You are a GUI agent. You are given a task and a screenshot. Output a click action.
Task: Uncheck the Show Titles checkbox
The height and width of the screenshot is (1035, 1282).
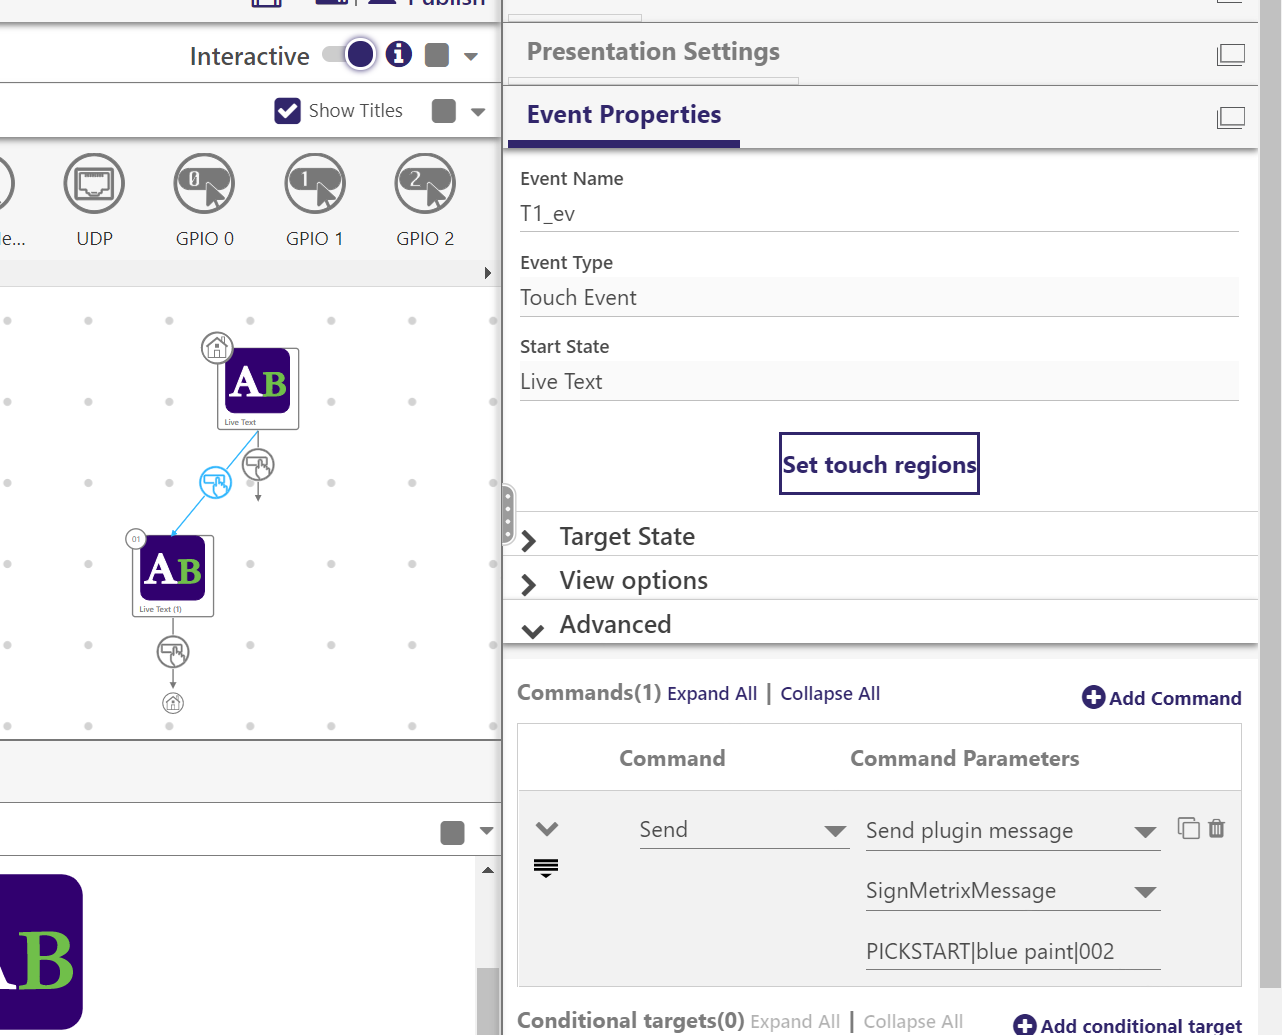[287, 111]
